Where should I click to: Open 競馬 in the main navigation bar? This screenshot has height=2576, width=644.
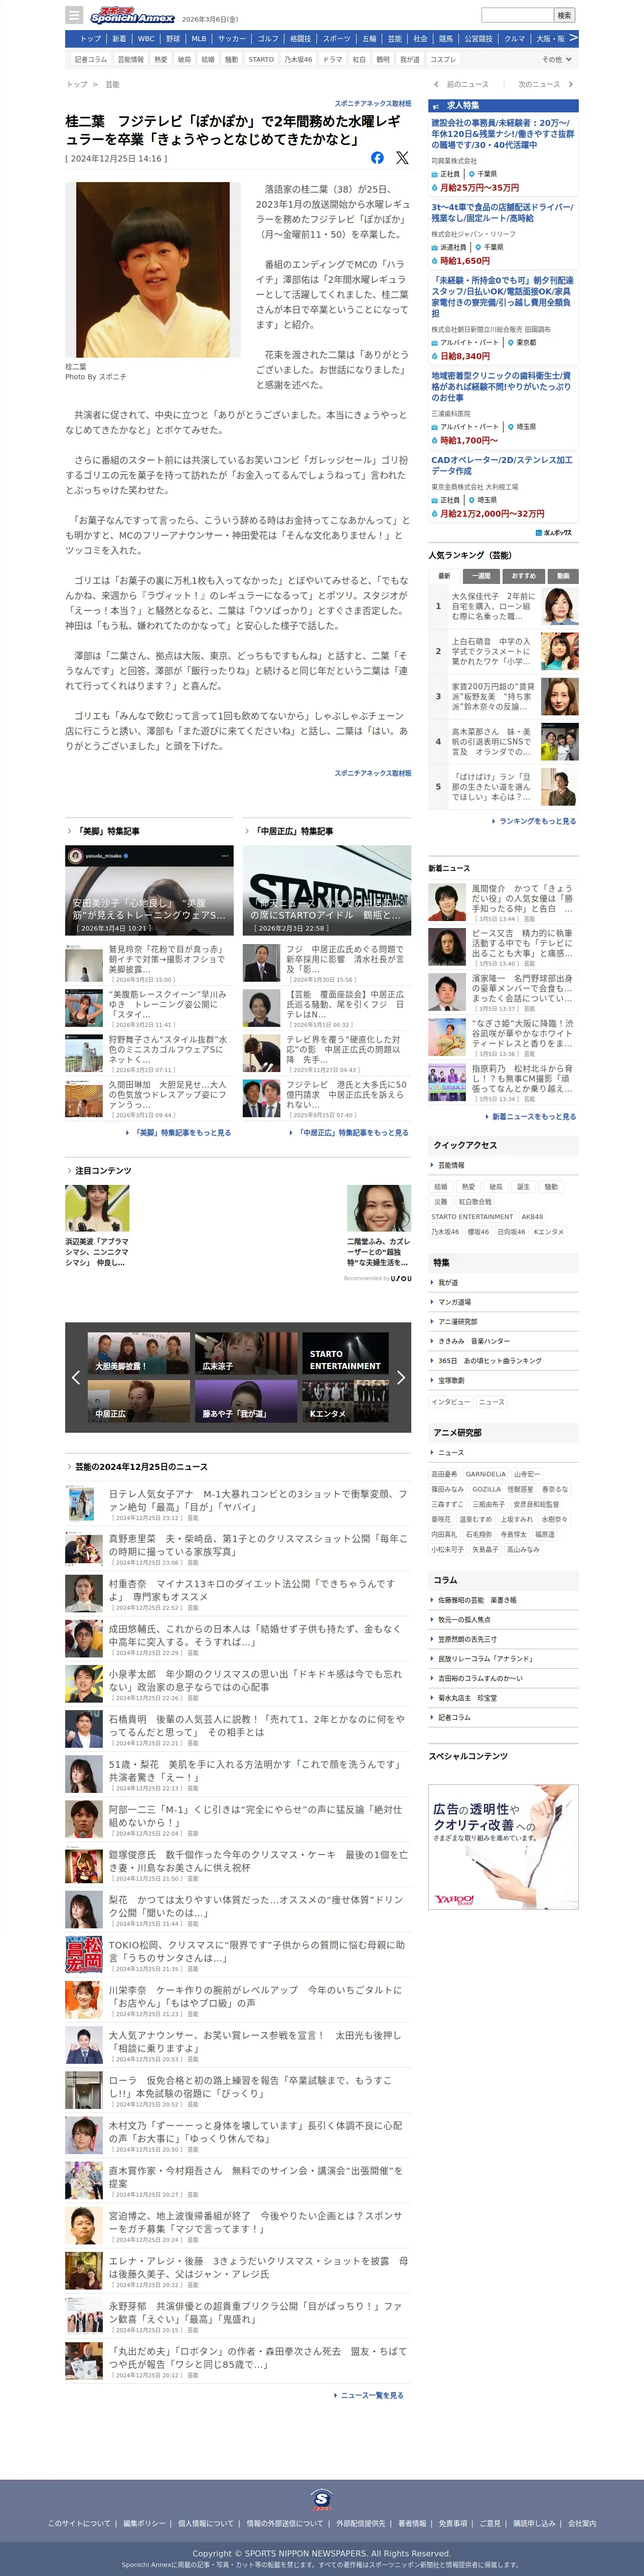click(x=446, y=39)
